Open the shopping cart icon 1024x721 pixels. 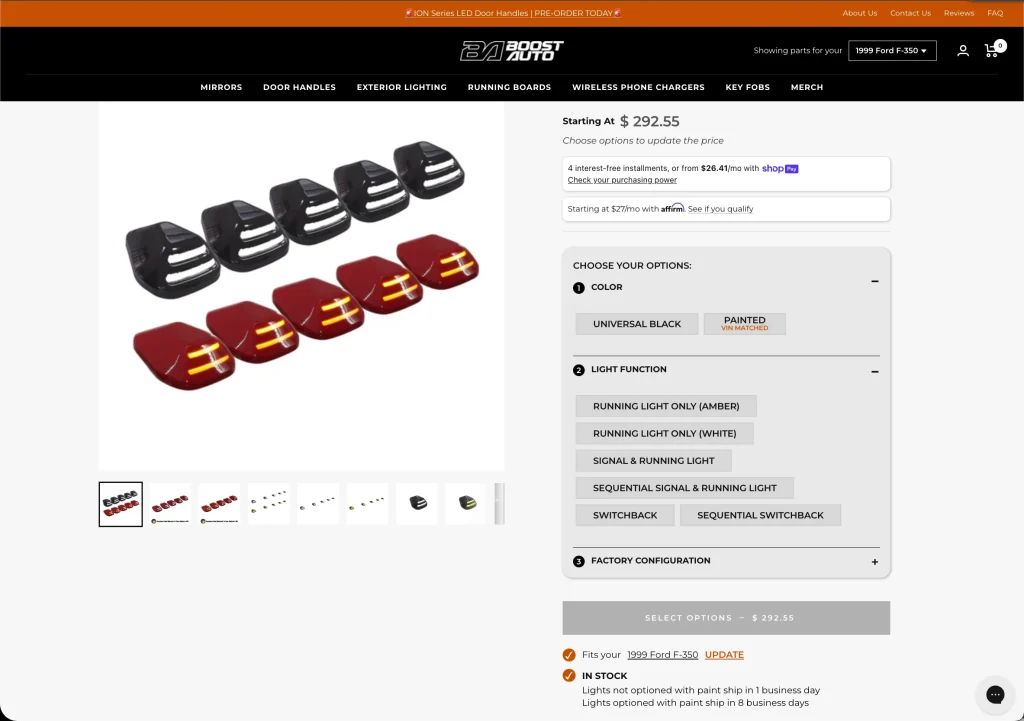pos(993,50)
